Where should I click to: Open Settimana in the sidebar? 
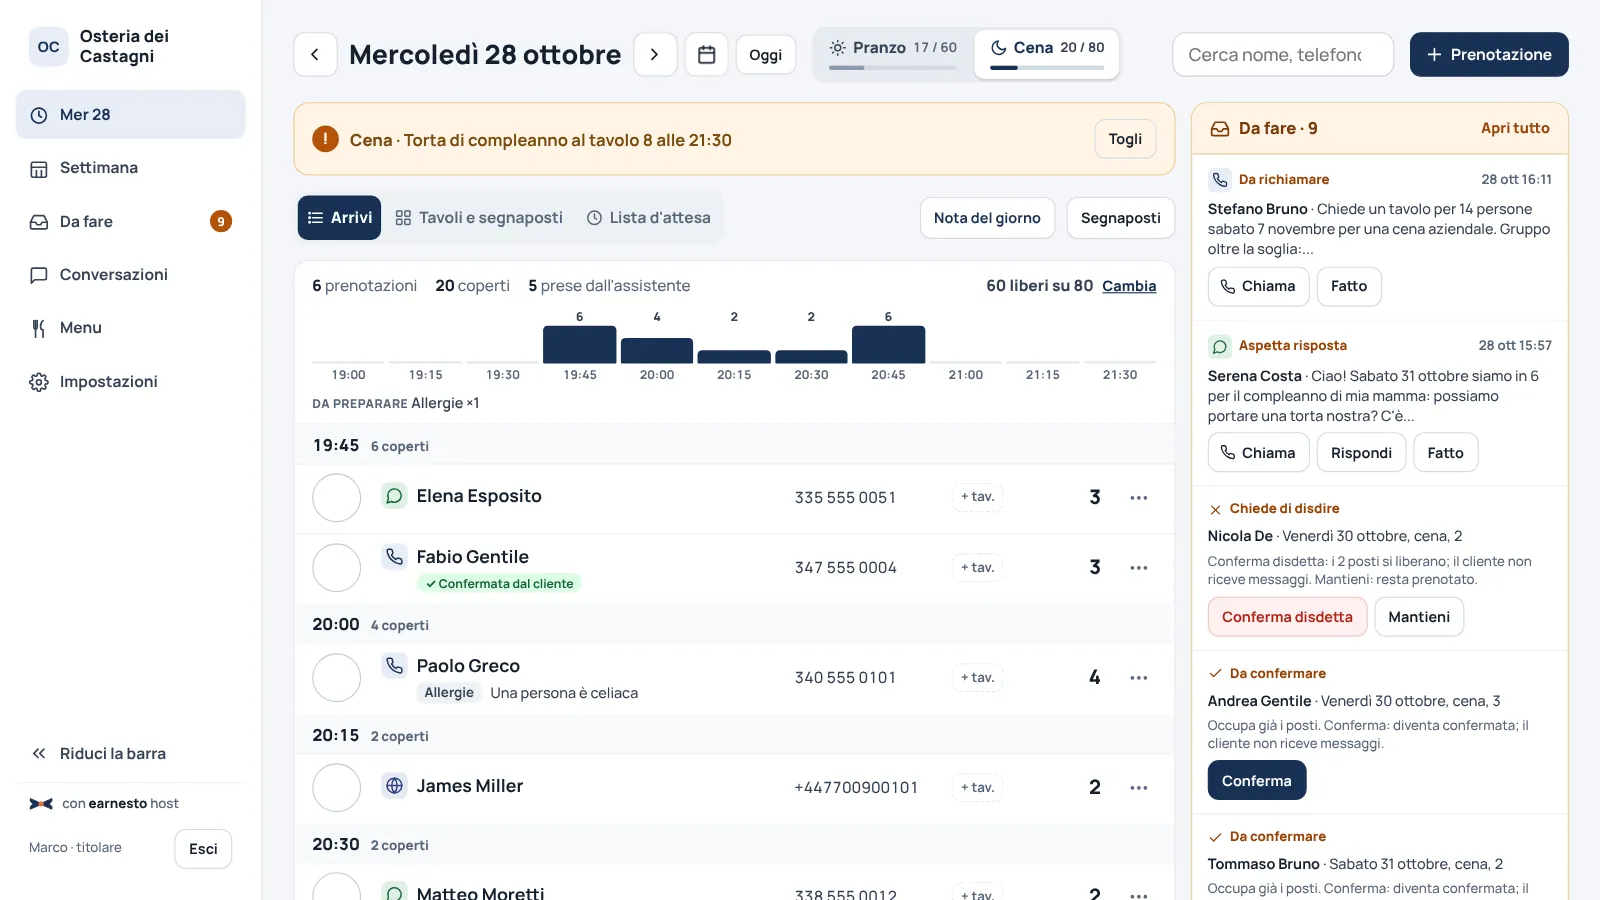pyautogui.click(x=131, y=168)
